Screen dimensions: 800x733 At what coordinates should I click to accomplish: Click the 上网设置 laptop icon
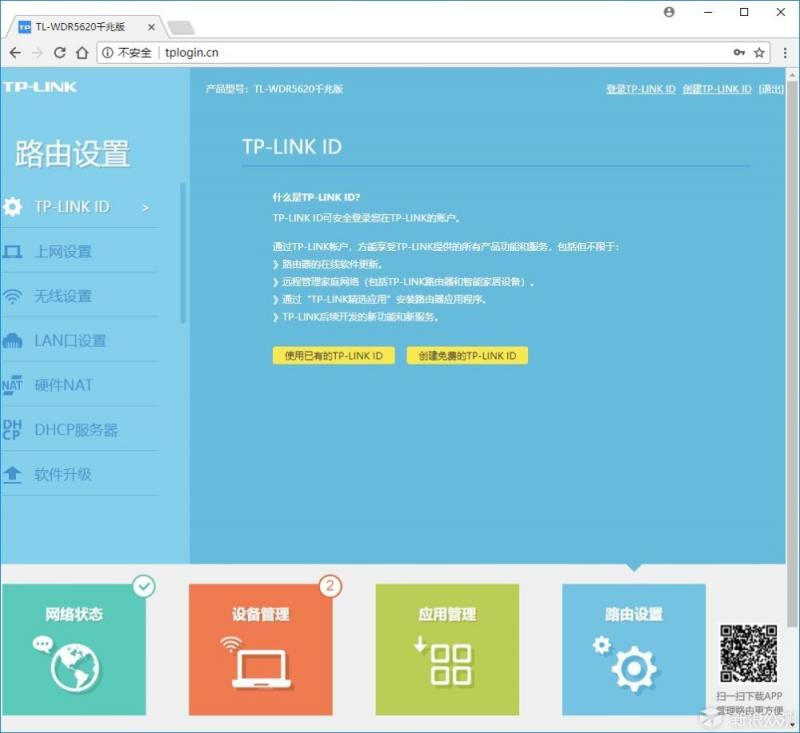pos(12,251)
